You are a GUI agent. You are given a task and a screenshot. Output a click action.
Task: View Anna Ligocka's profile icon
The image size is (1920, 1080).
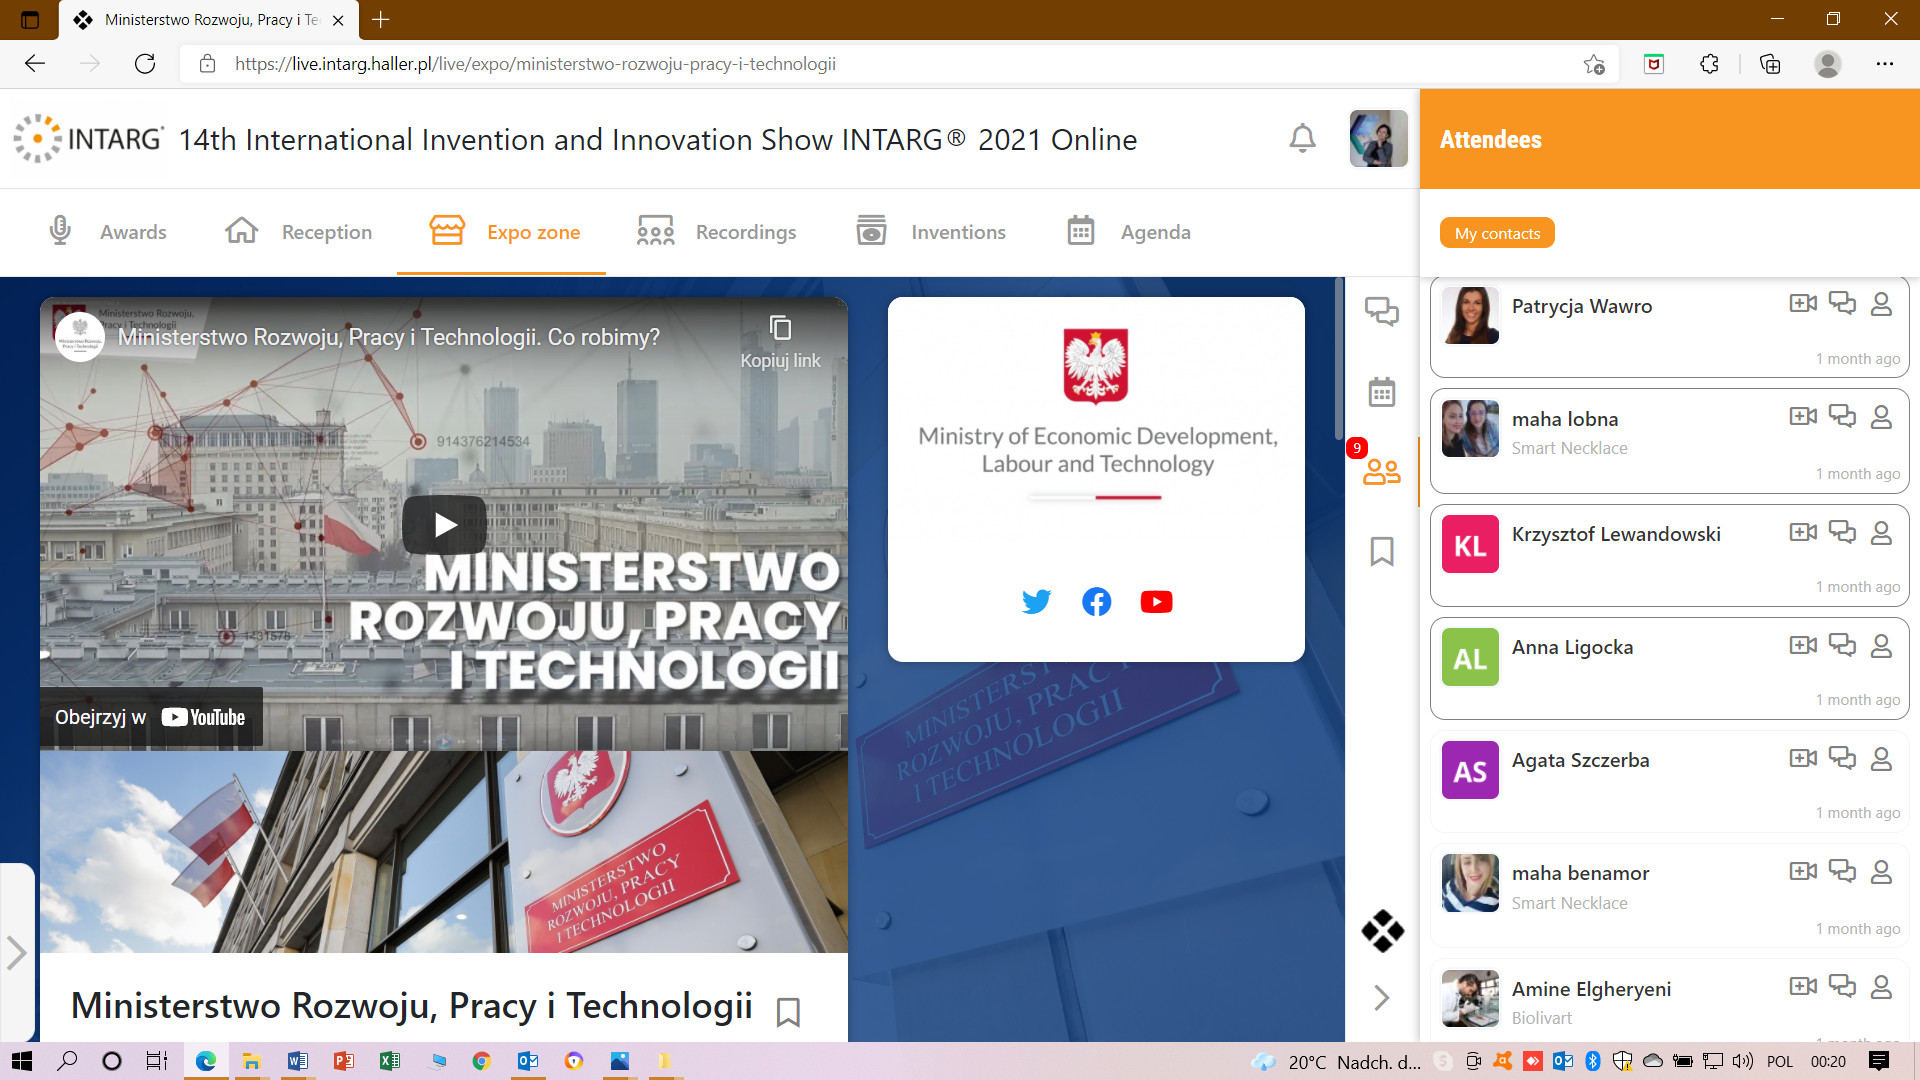point(1881,646)
